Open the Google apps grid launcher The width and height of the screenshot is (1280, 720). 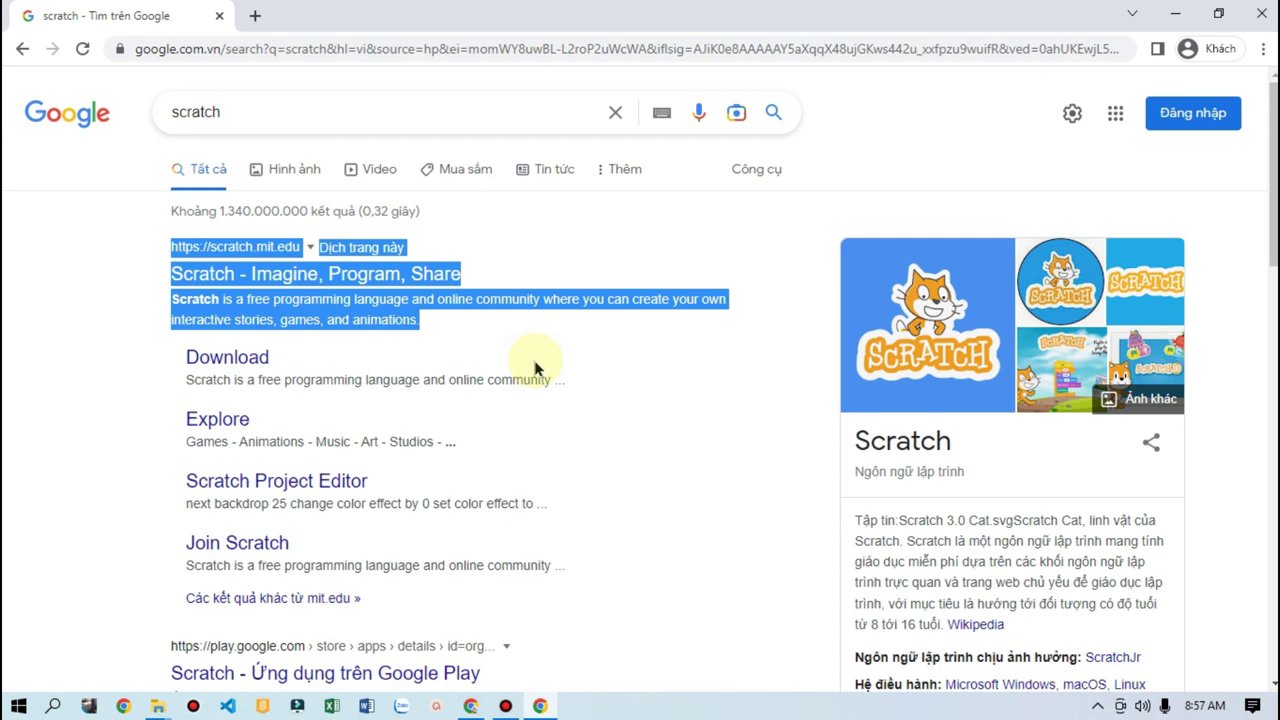click(x=1115, y=113)
